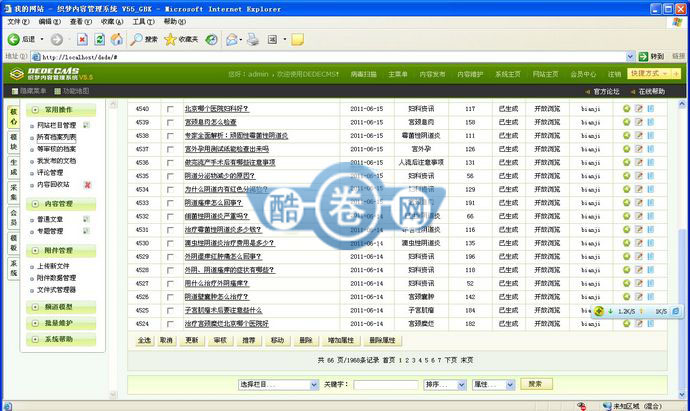Click the red X icon beside 内容回收站
Screen dimensions: 690x411
87,185
